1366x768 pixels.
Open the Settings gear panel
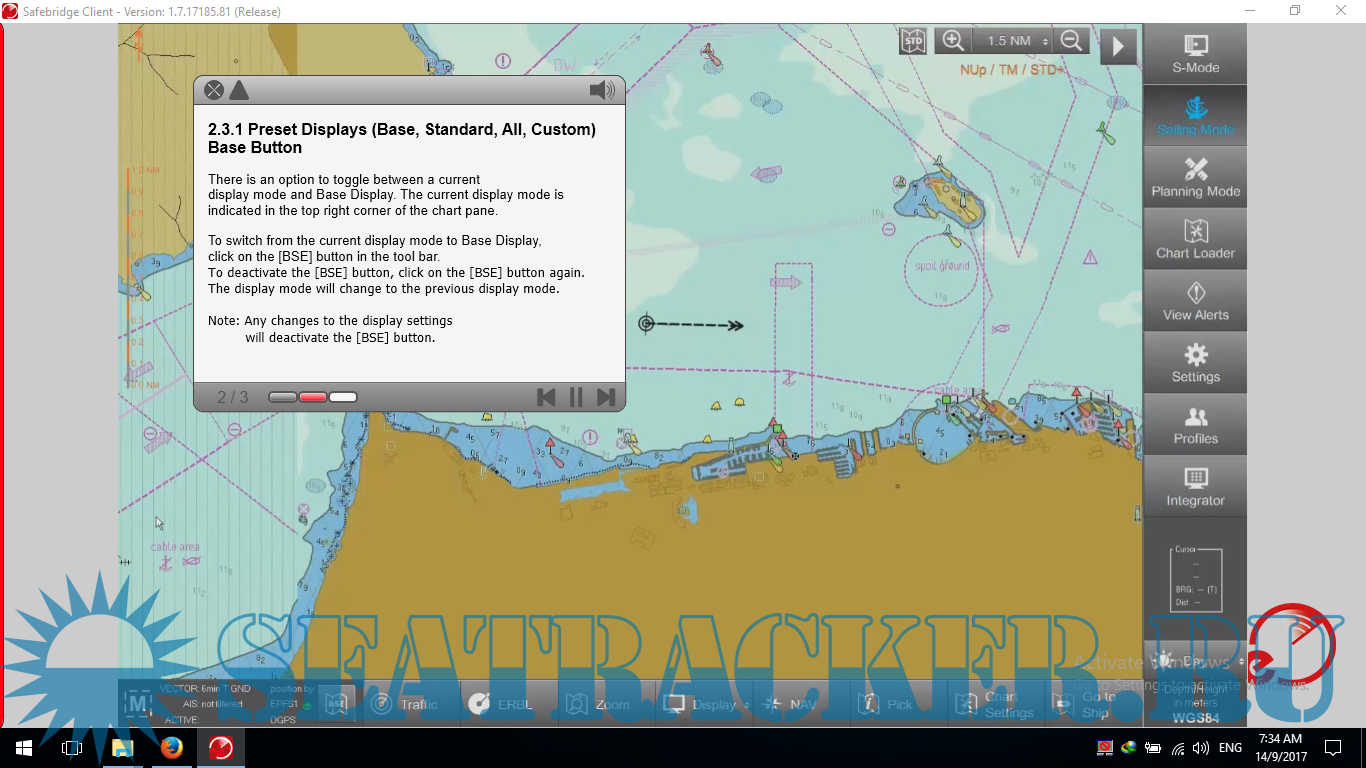(1195, 363)
